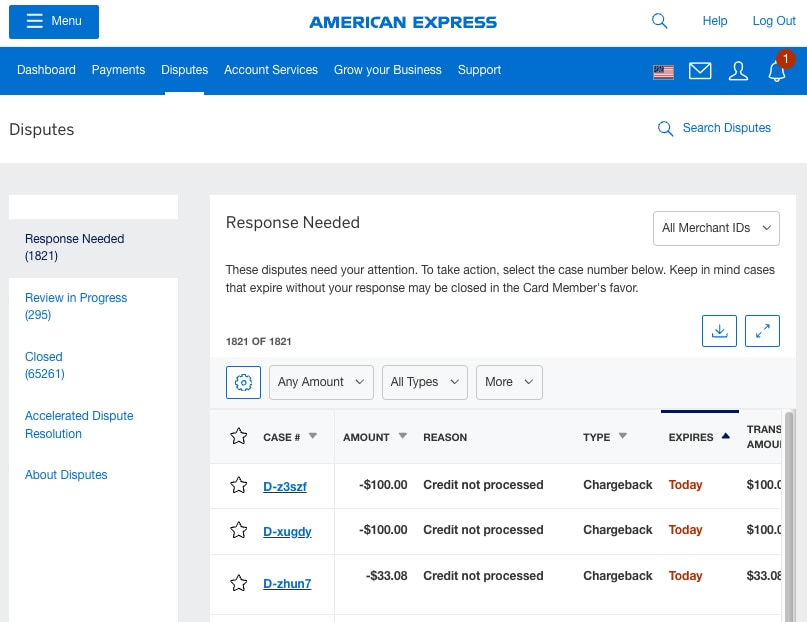
Task: Toggle the star on case D-zhun7
Action: 238,583
